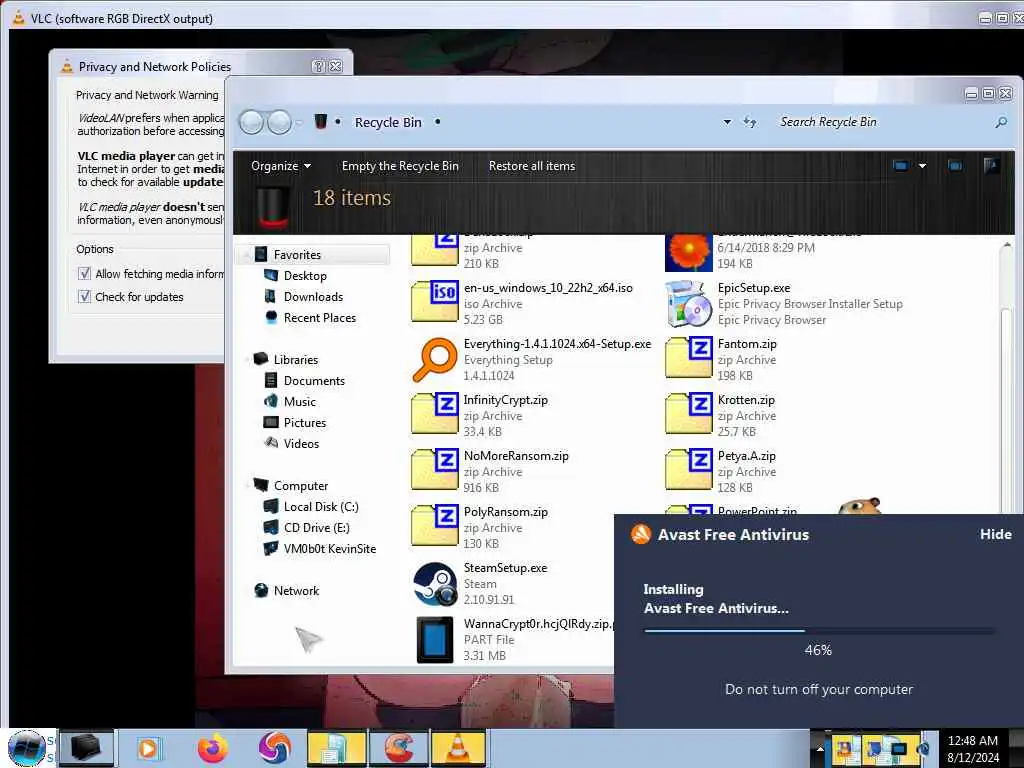1024x768 pixels.
Task: Click the Change view icon in toolbar
Action: [901, 166]
